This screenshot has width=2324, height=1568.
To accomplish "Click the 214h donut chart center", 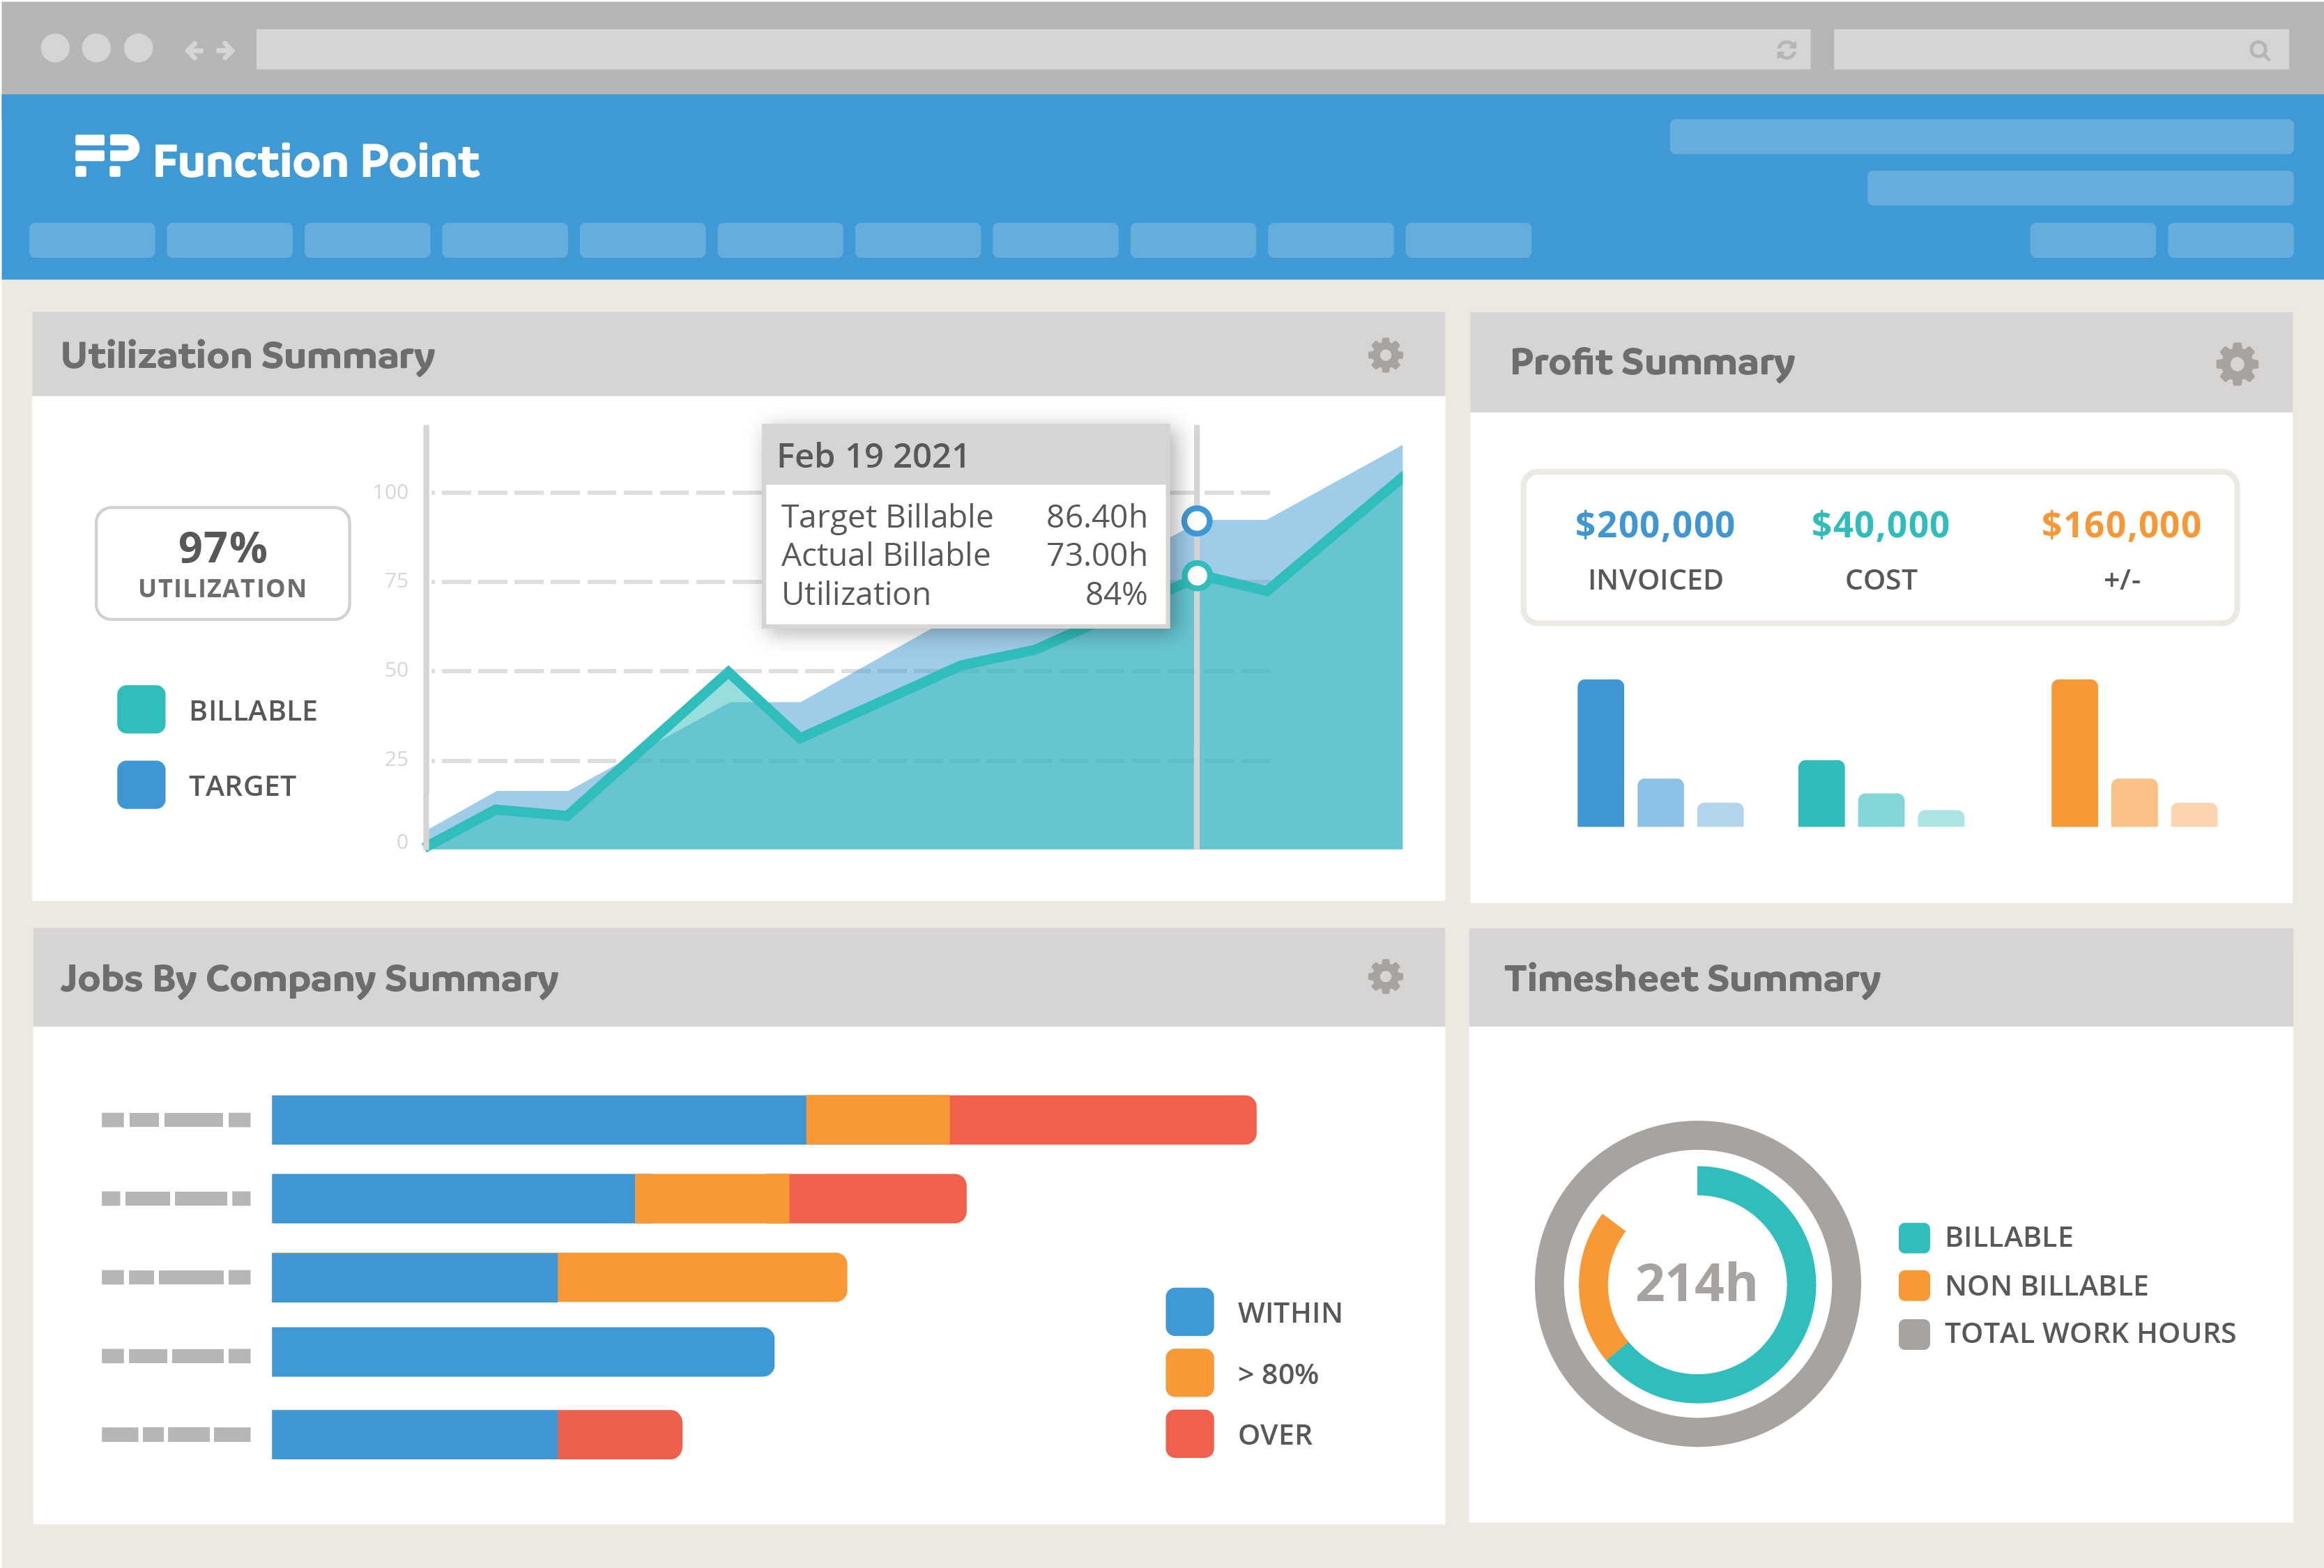I will 1696,1283.
